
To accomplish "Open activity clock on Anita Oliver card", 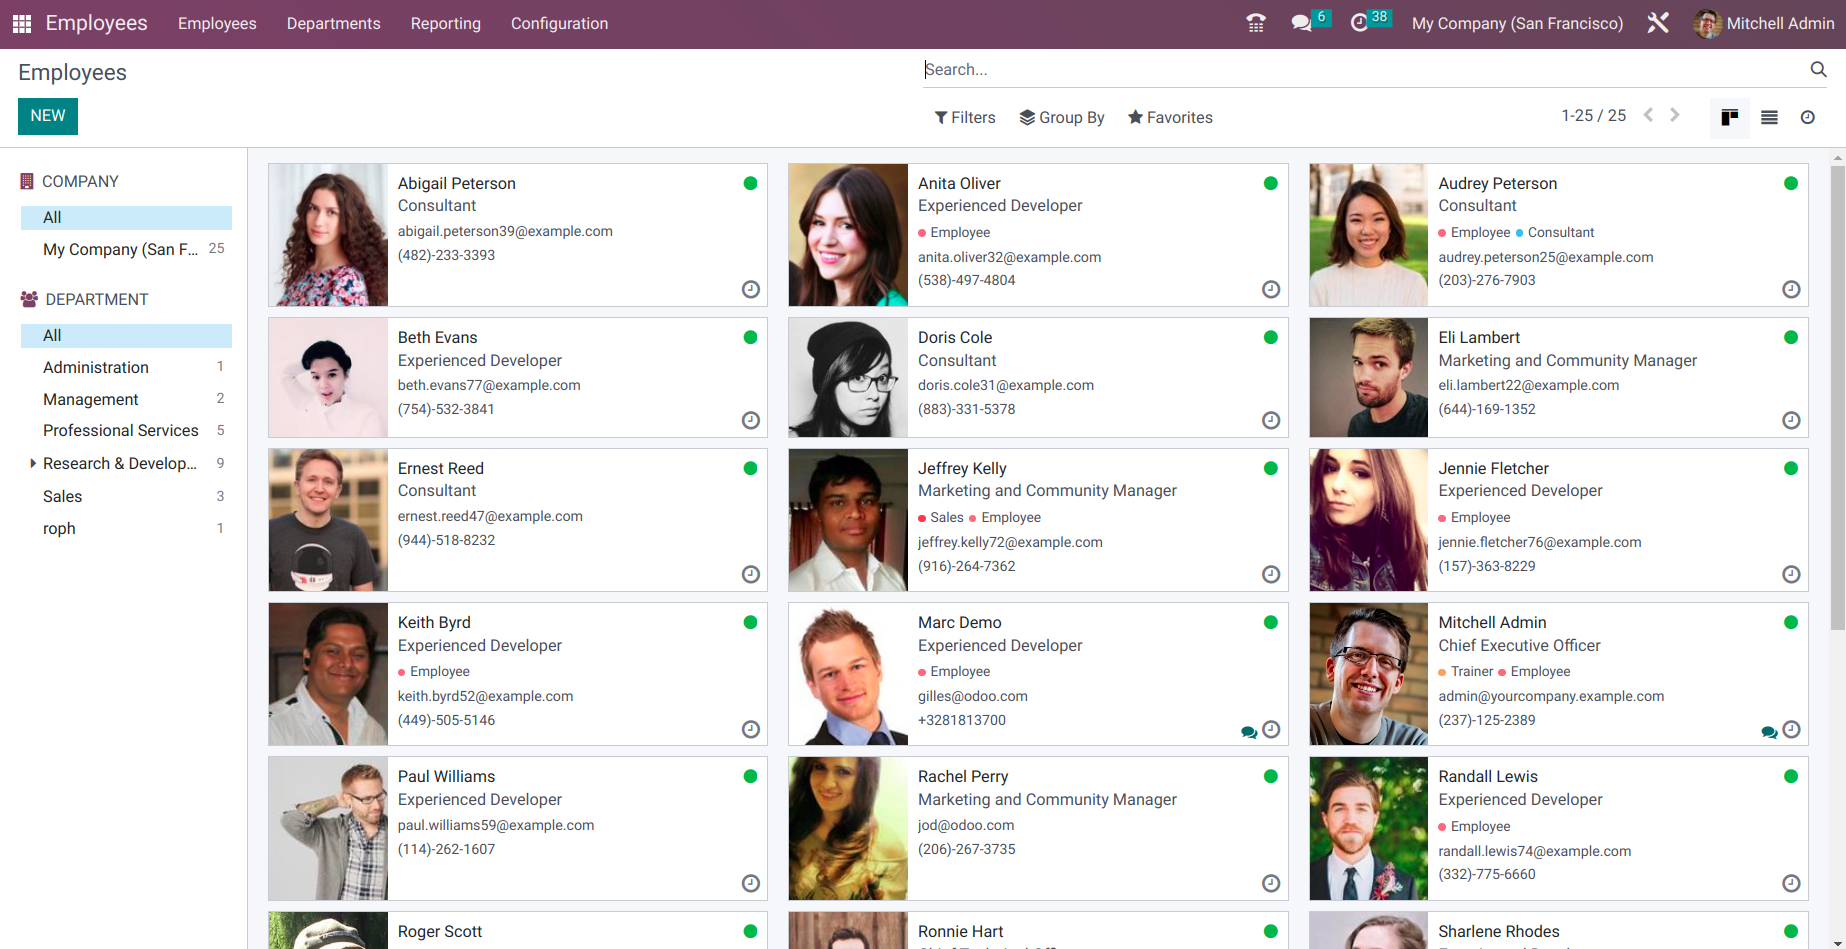I will pos(1271,289).
